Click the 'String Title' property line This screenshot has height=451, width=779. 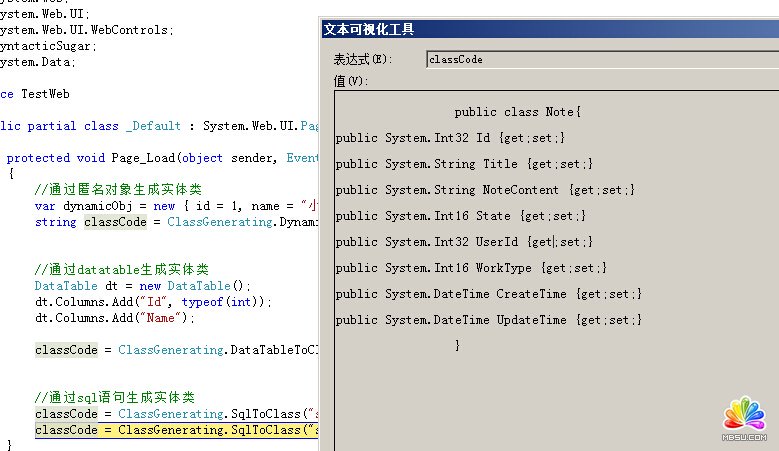pyautogui.click(x=465, y=164)
